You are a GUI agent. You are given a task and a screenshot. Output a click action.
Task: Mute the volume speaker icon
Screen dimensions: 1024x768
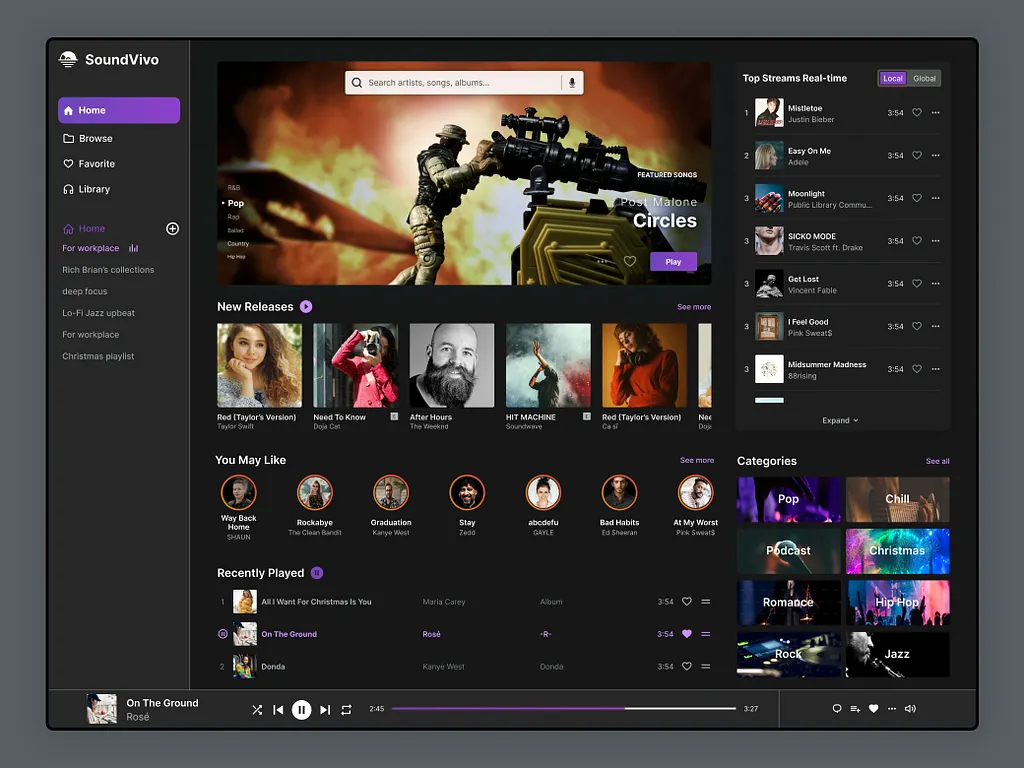(x=910, y=709)
